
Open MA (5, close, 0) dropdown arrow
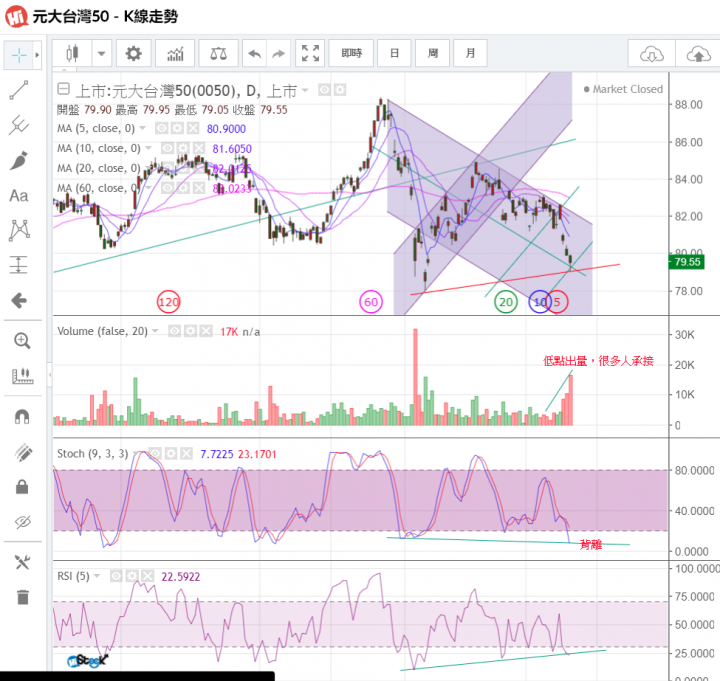[x=143, y=128]
